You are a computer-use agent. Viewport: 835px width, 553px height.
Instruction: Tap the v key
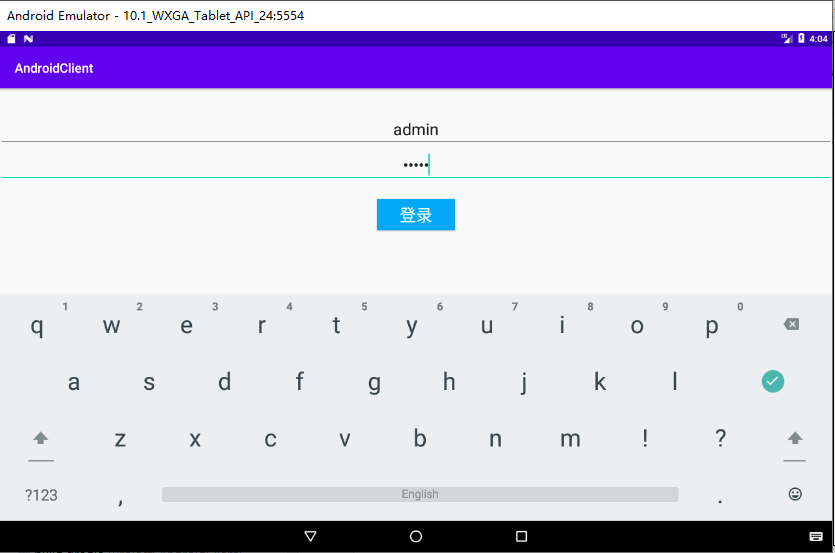pos(345,439)
